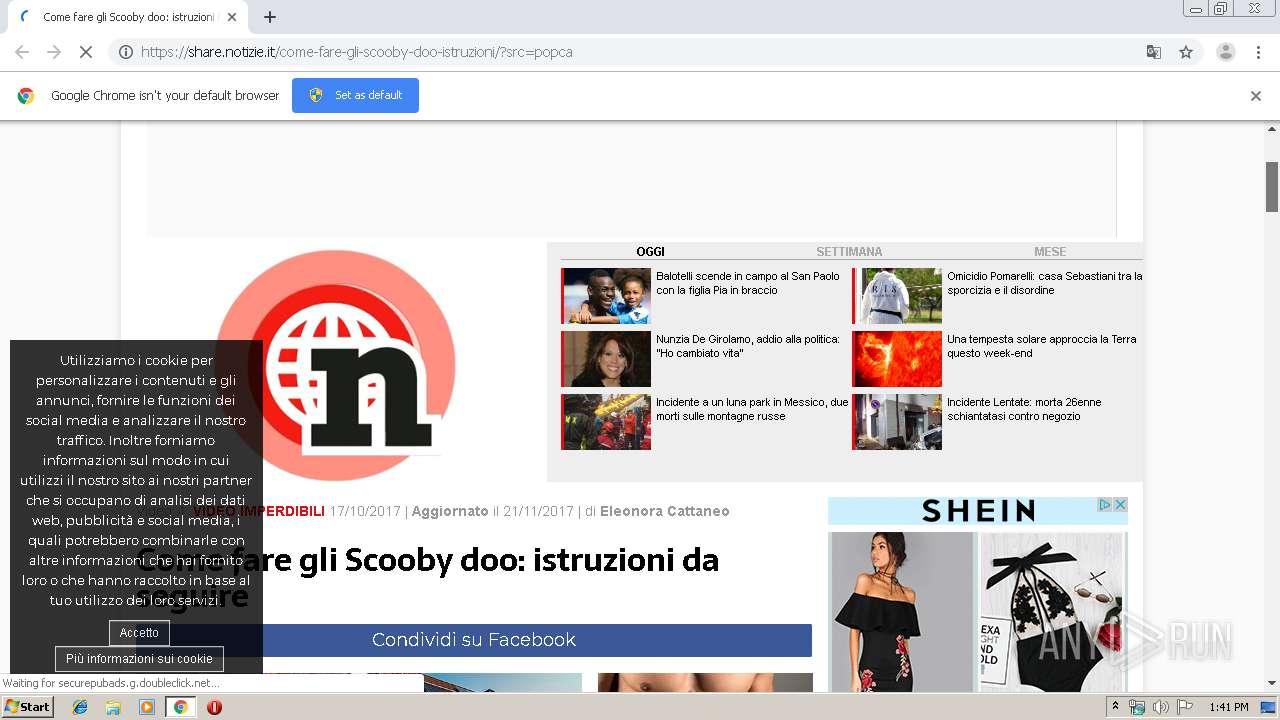Open the Windows Start menu
Viewport: 1280px width, 720px height.
pos(28,707)
